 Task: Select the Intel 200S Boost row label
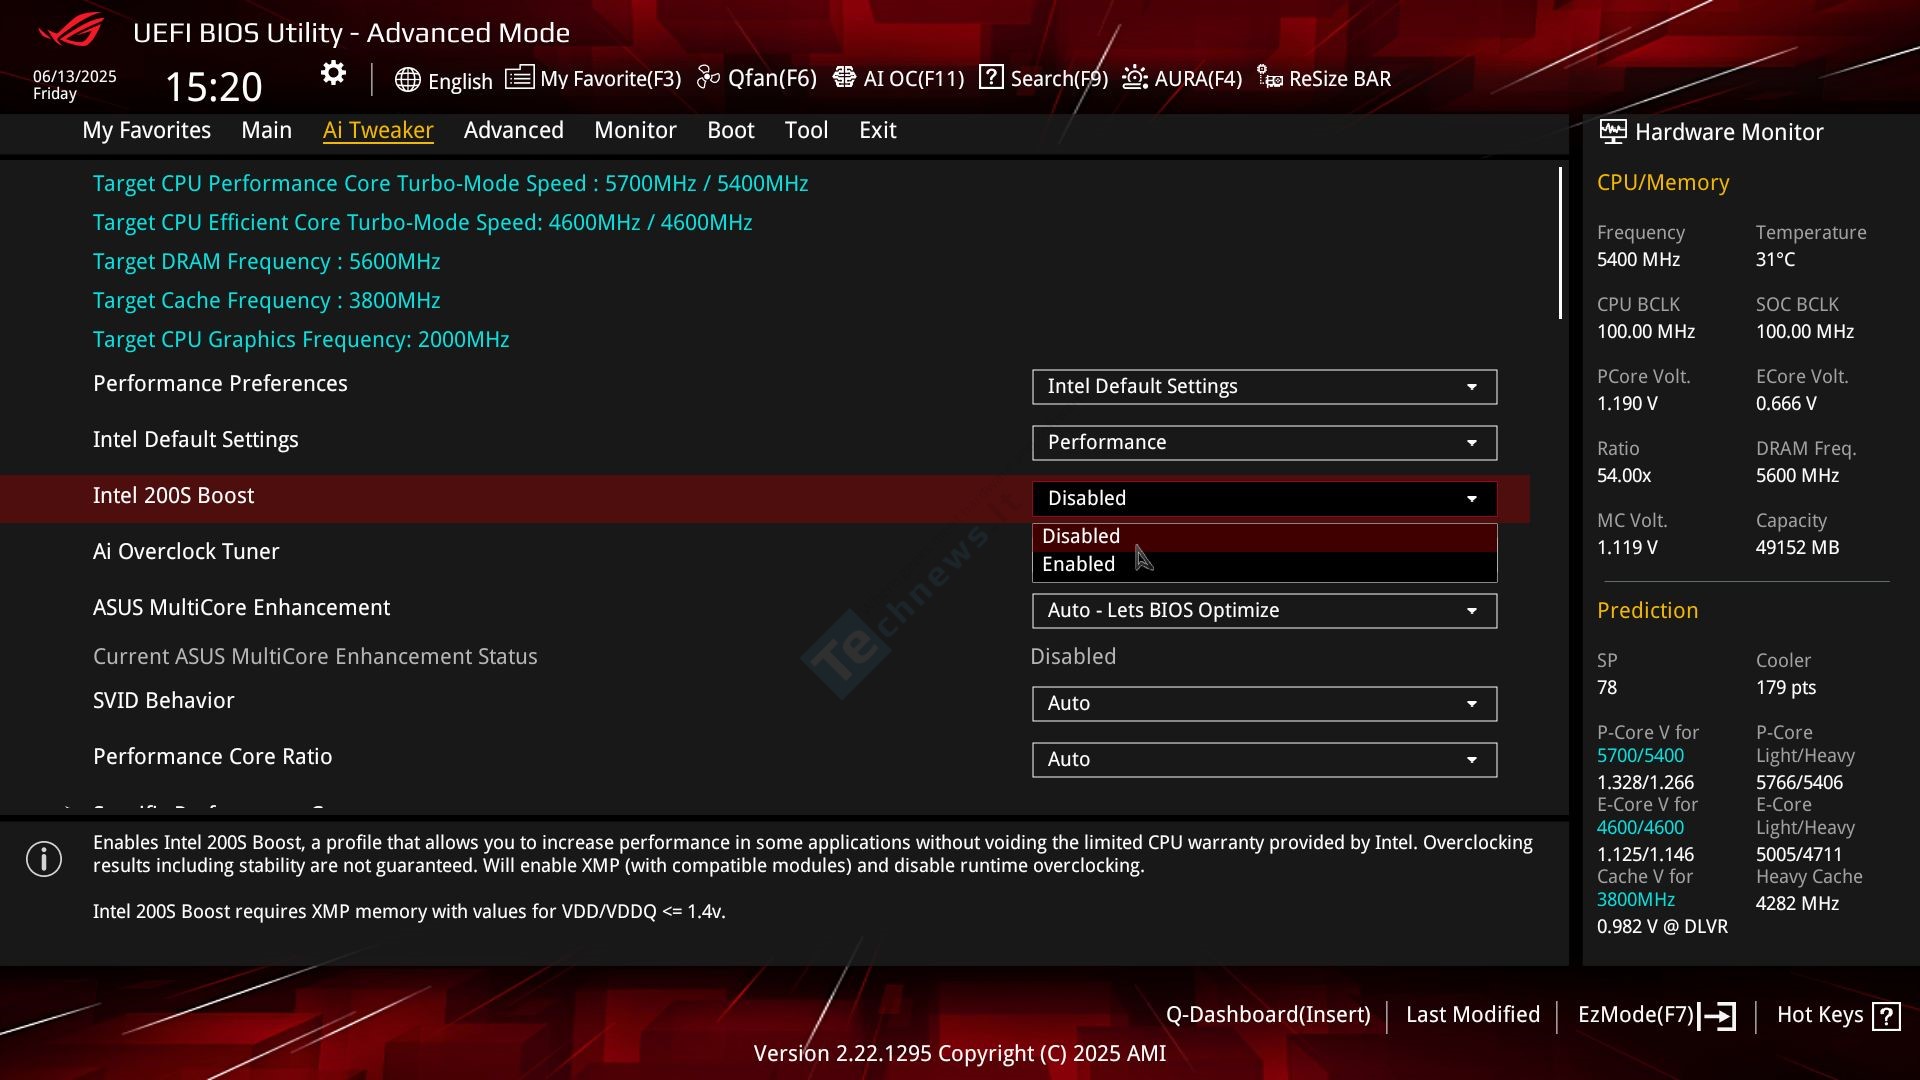pos(173,496)
